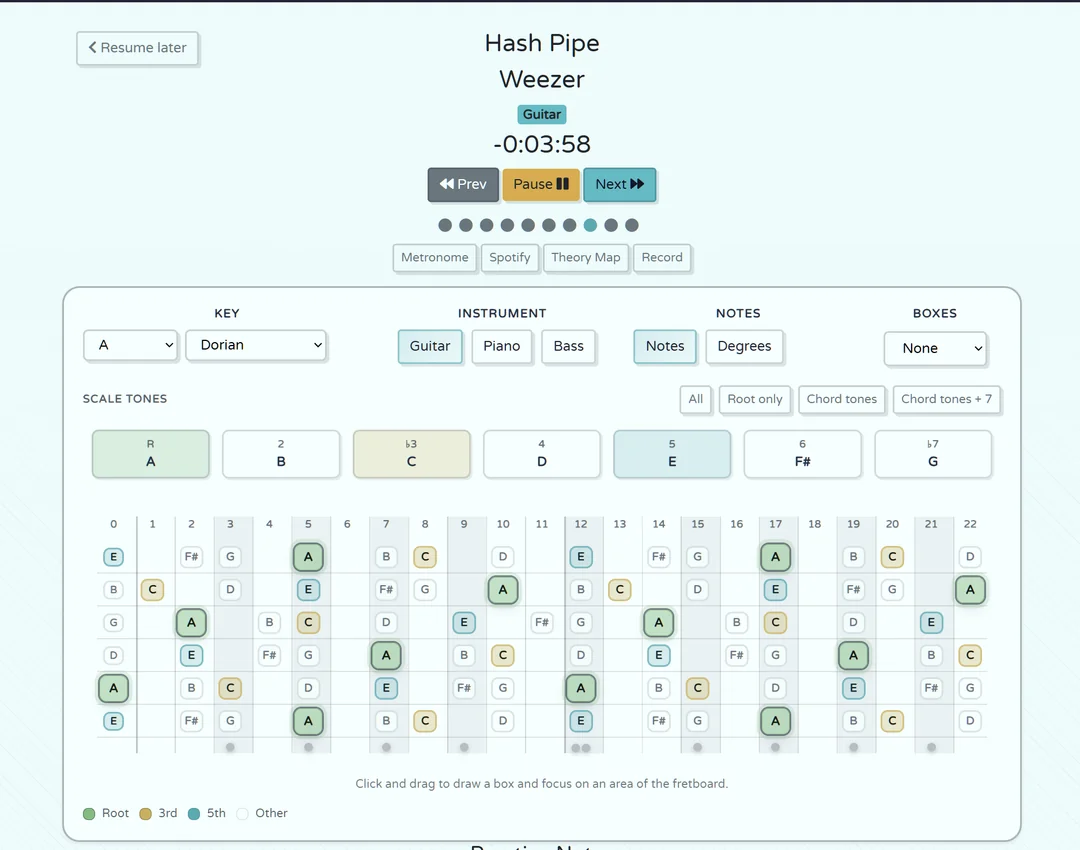
Task: Click fret number 12 header
Action: pos(581,524)
